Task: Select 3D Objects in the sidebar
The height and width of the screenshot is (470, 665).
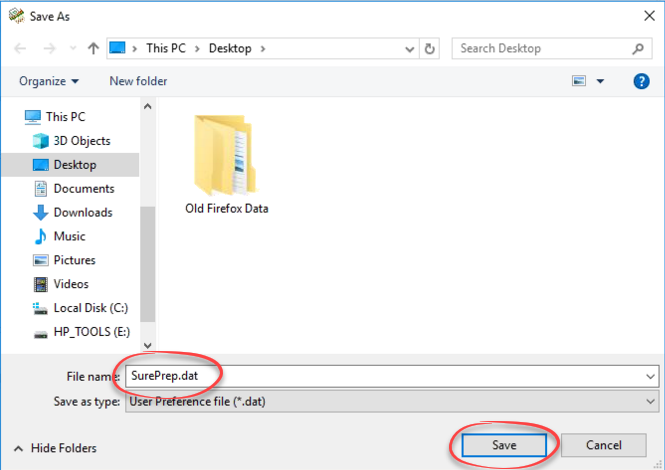Action: (x=82, y=141)
